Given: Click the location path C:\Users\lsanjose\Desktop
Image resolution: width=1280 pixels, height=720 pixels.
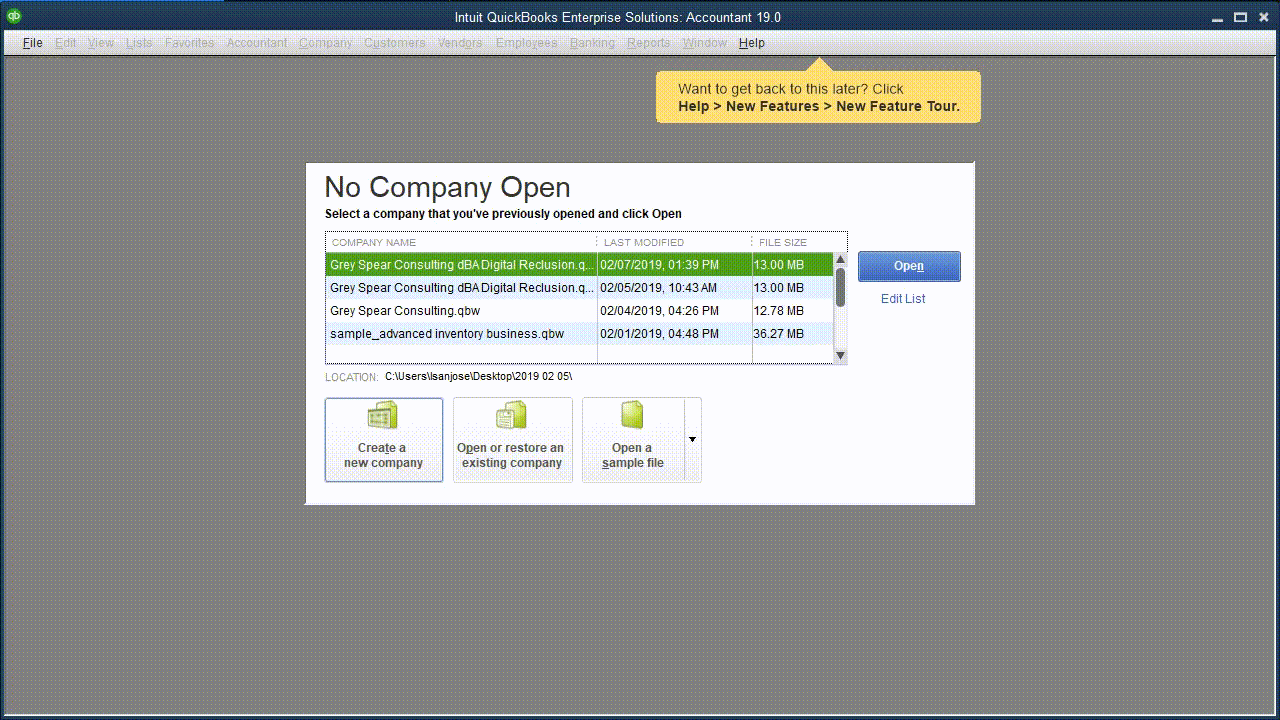Looking at the screenshot, I should tap(478, 377).
